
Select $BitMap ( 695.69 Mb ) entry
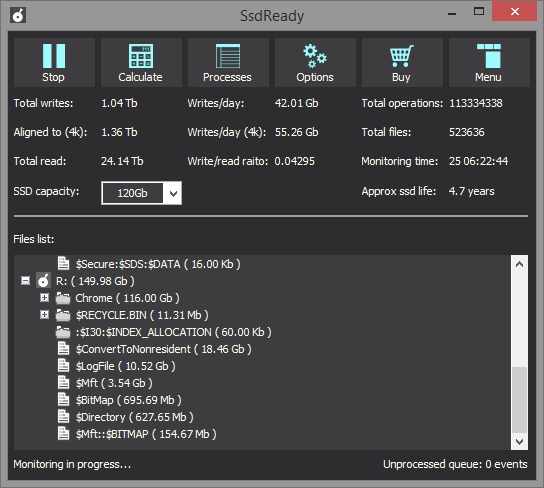[129, 400]
